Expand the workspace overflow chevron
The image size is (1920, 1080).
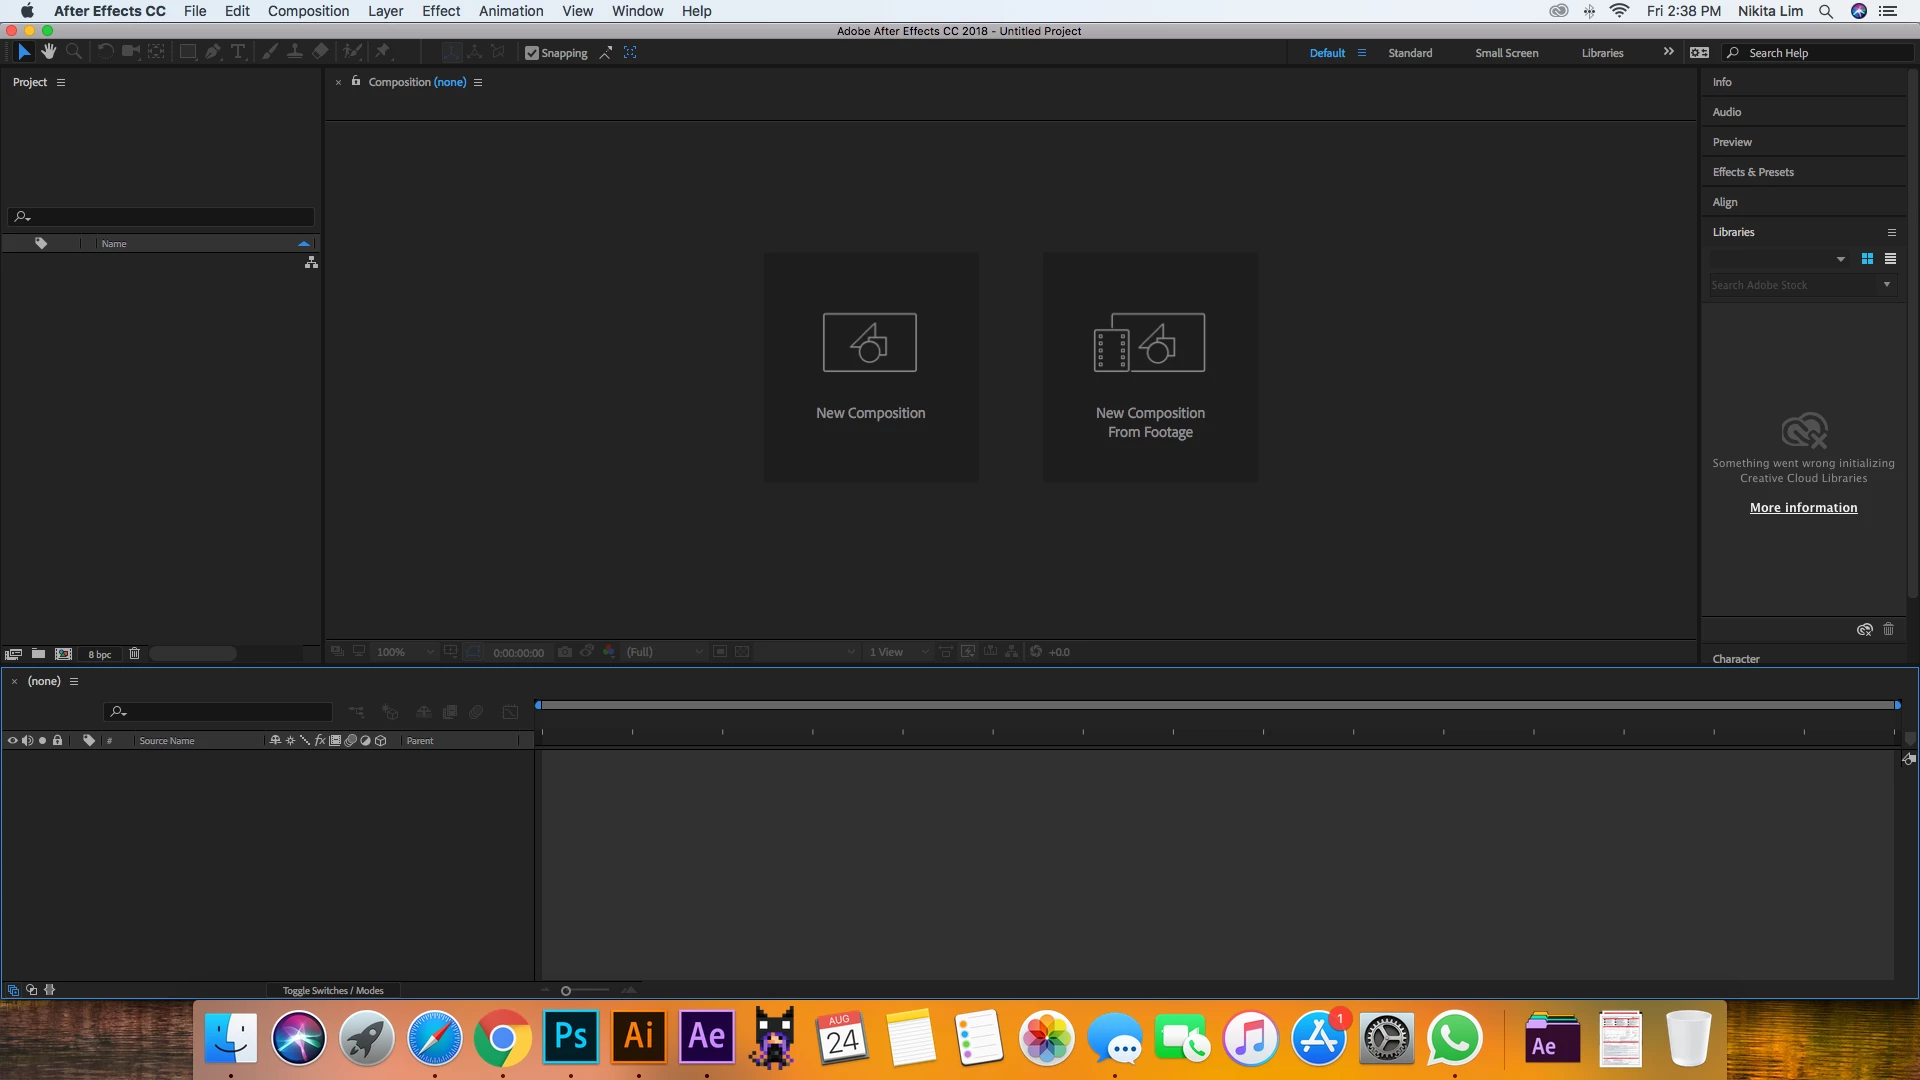tap(1668, 52)
